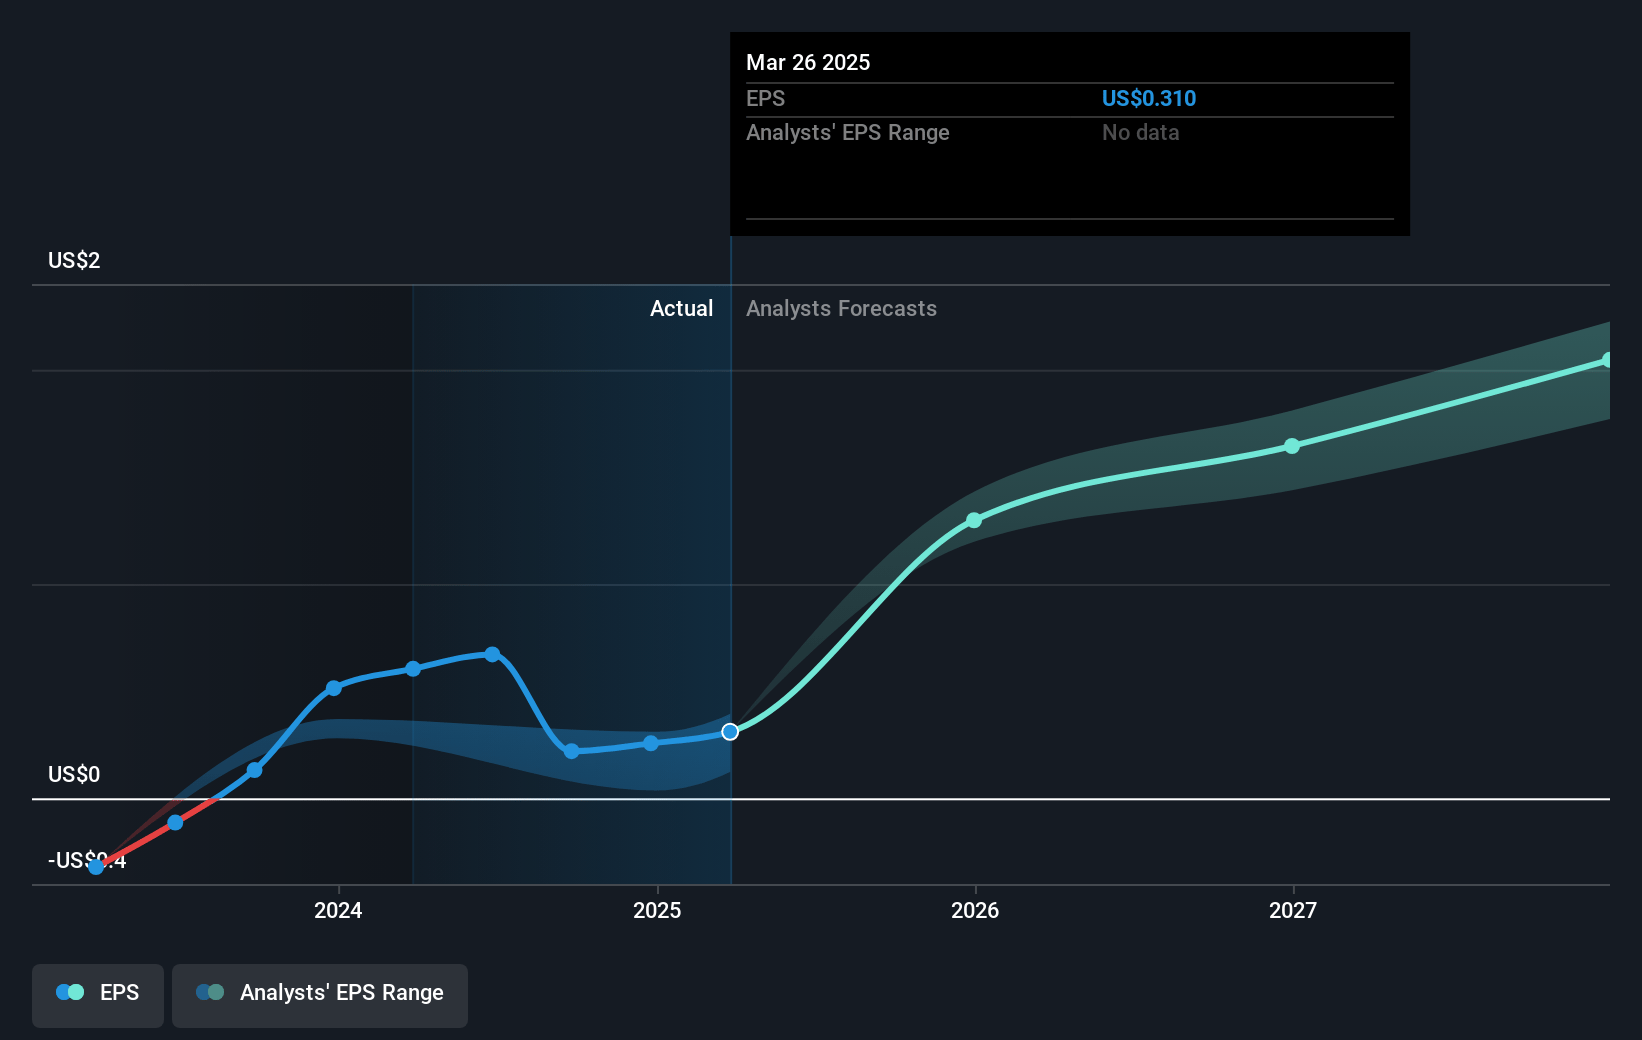Click the mid-2024 peak EPS data point

[x=492, y=654]
